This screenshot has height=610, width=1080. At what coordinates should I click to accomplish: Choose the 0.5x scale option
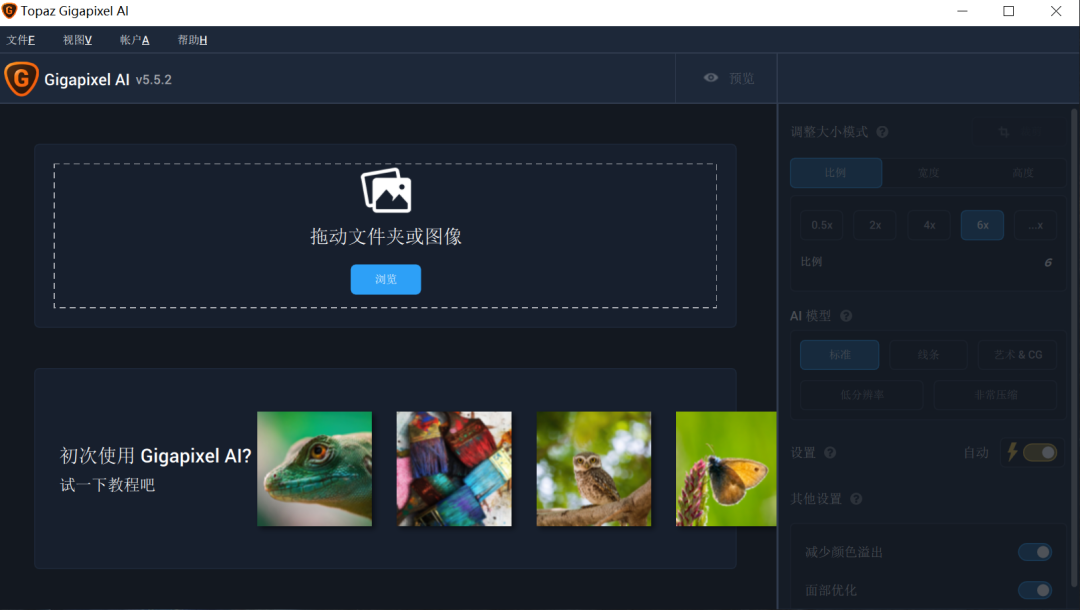[x=822, y=225]
